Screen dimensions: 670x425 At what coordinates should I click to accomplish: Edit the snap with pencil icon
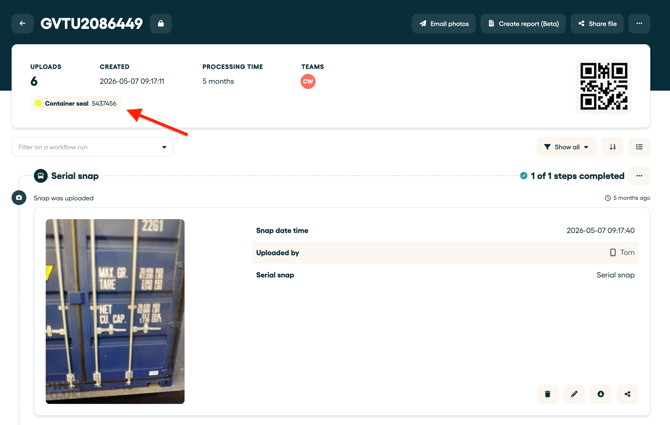point(574,394)
